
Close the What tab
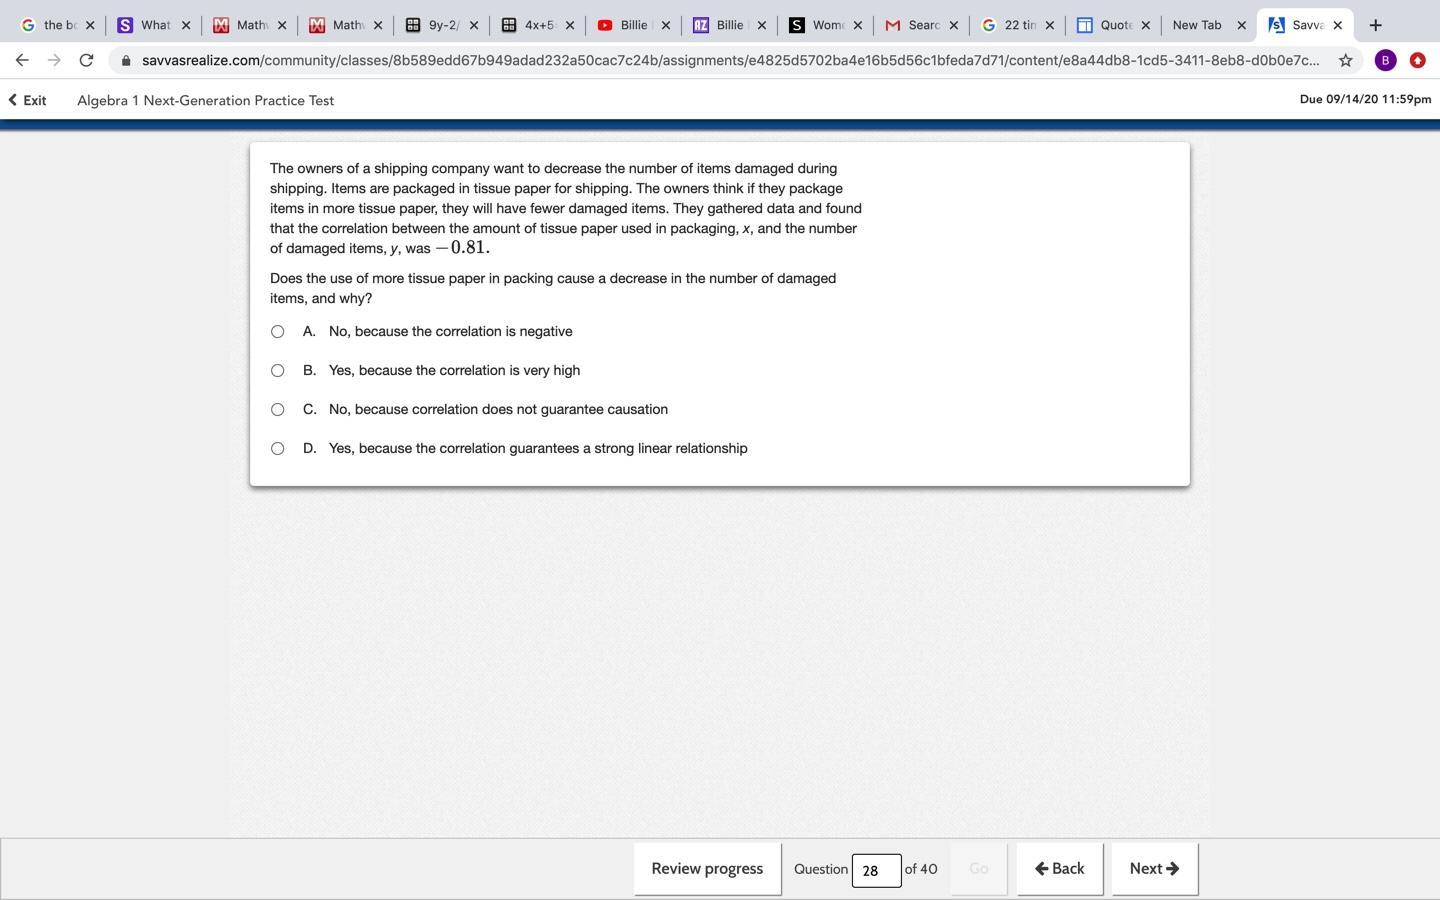[185, 25]
